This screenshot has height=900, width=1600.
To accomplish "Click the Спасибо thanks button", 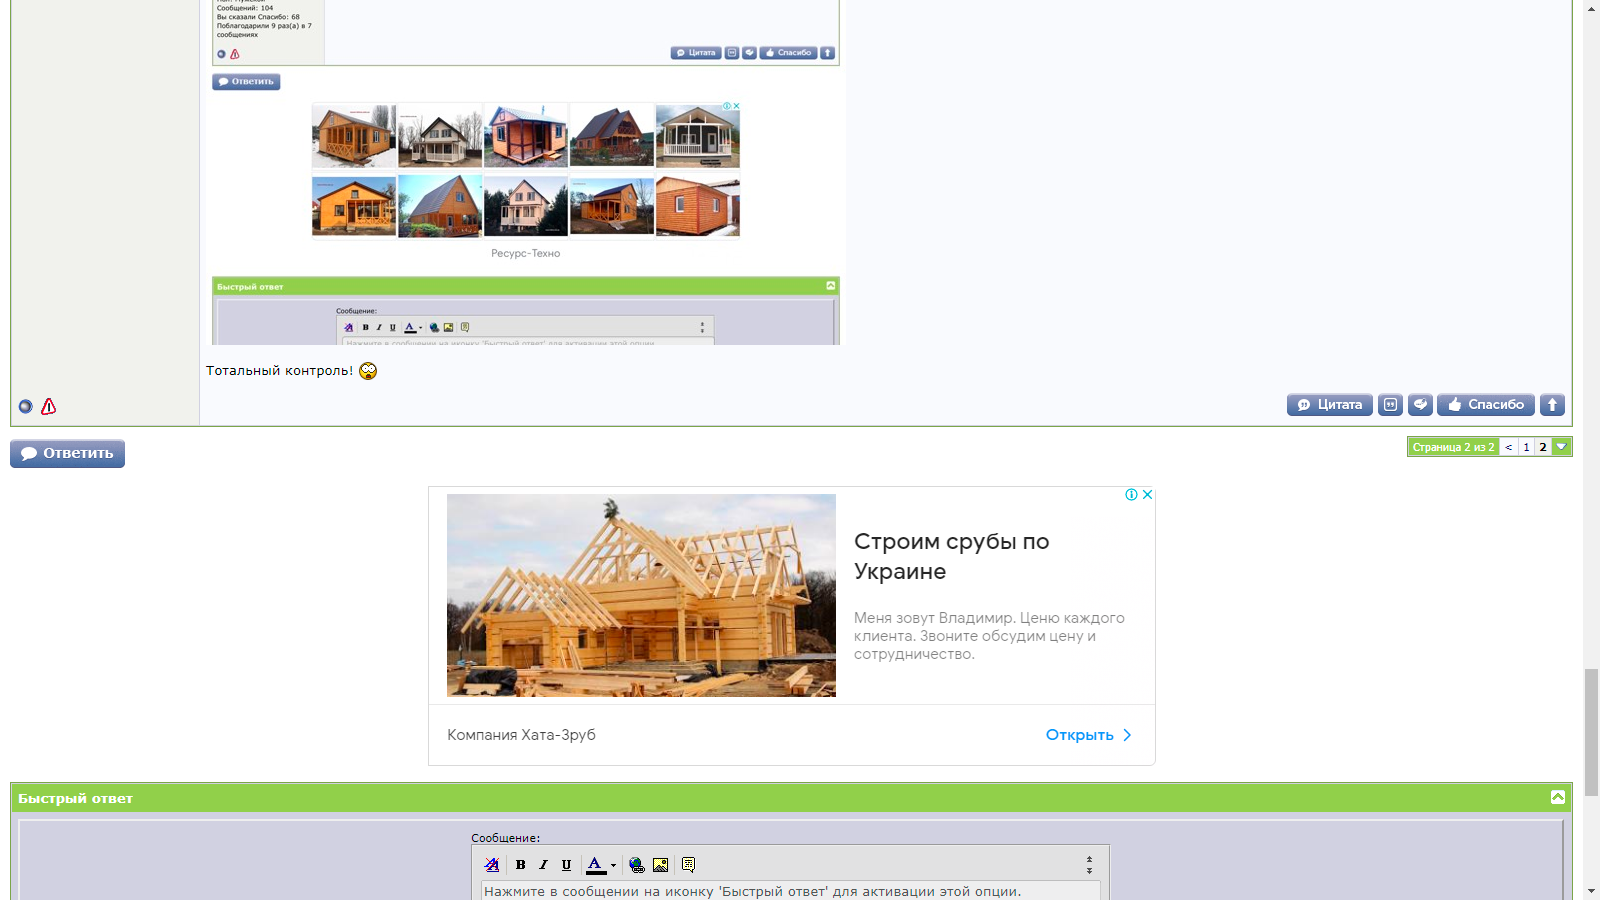I will coord(1486,405).
